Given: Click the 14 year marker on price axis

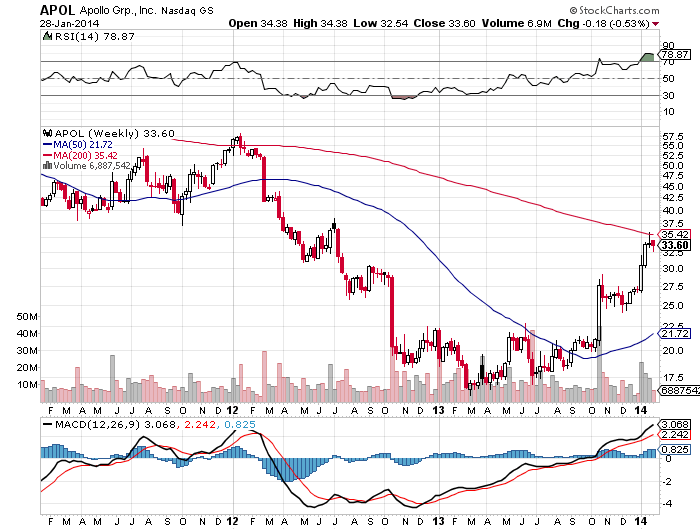Looking at the screenshot, I should (641, 410).
